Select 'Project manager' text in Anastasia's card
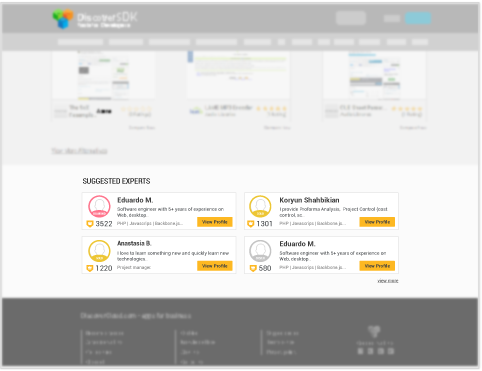482x371 pixels. (x=134, y=267)
